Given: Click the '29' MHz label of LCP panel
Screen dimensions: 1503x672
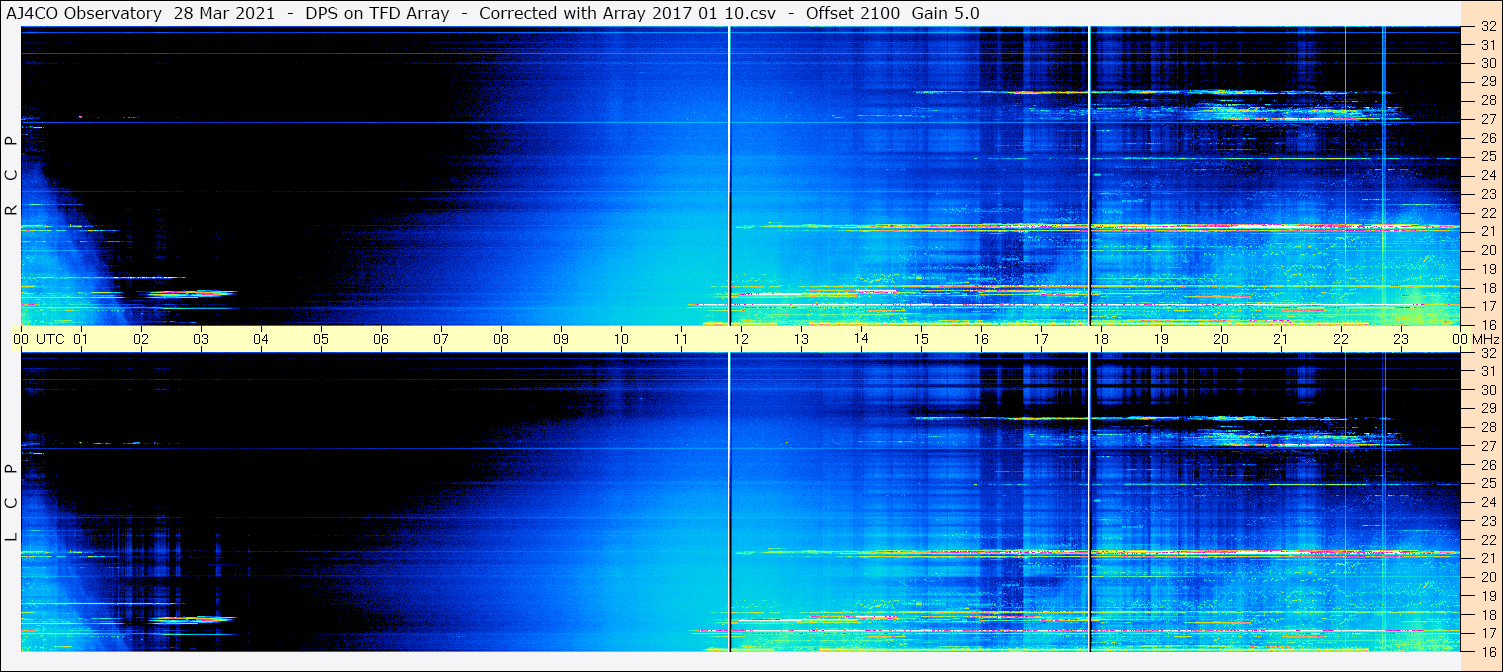Looking at the screenshot, I should [1487, 409].
